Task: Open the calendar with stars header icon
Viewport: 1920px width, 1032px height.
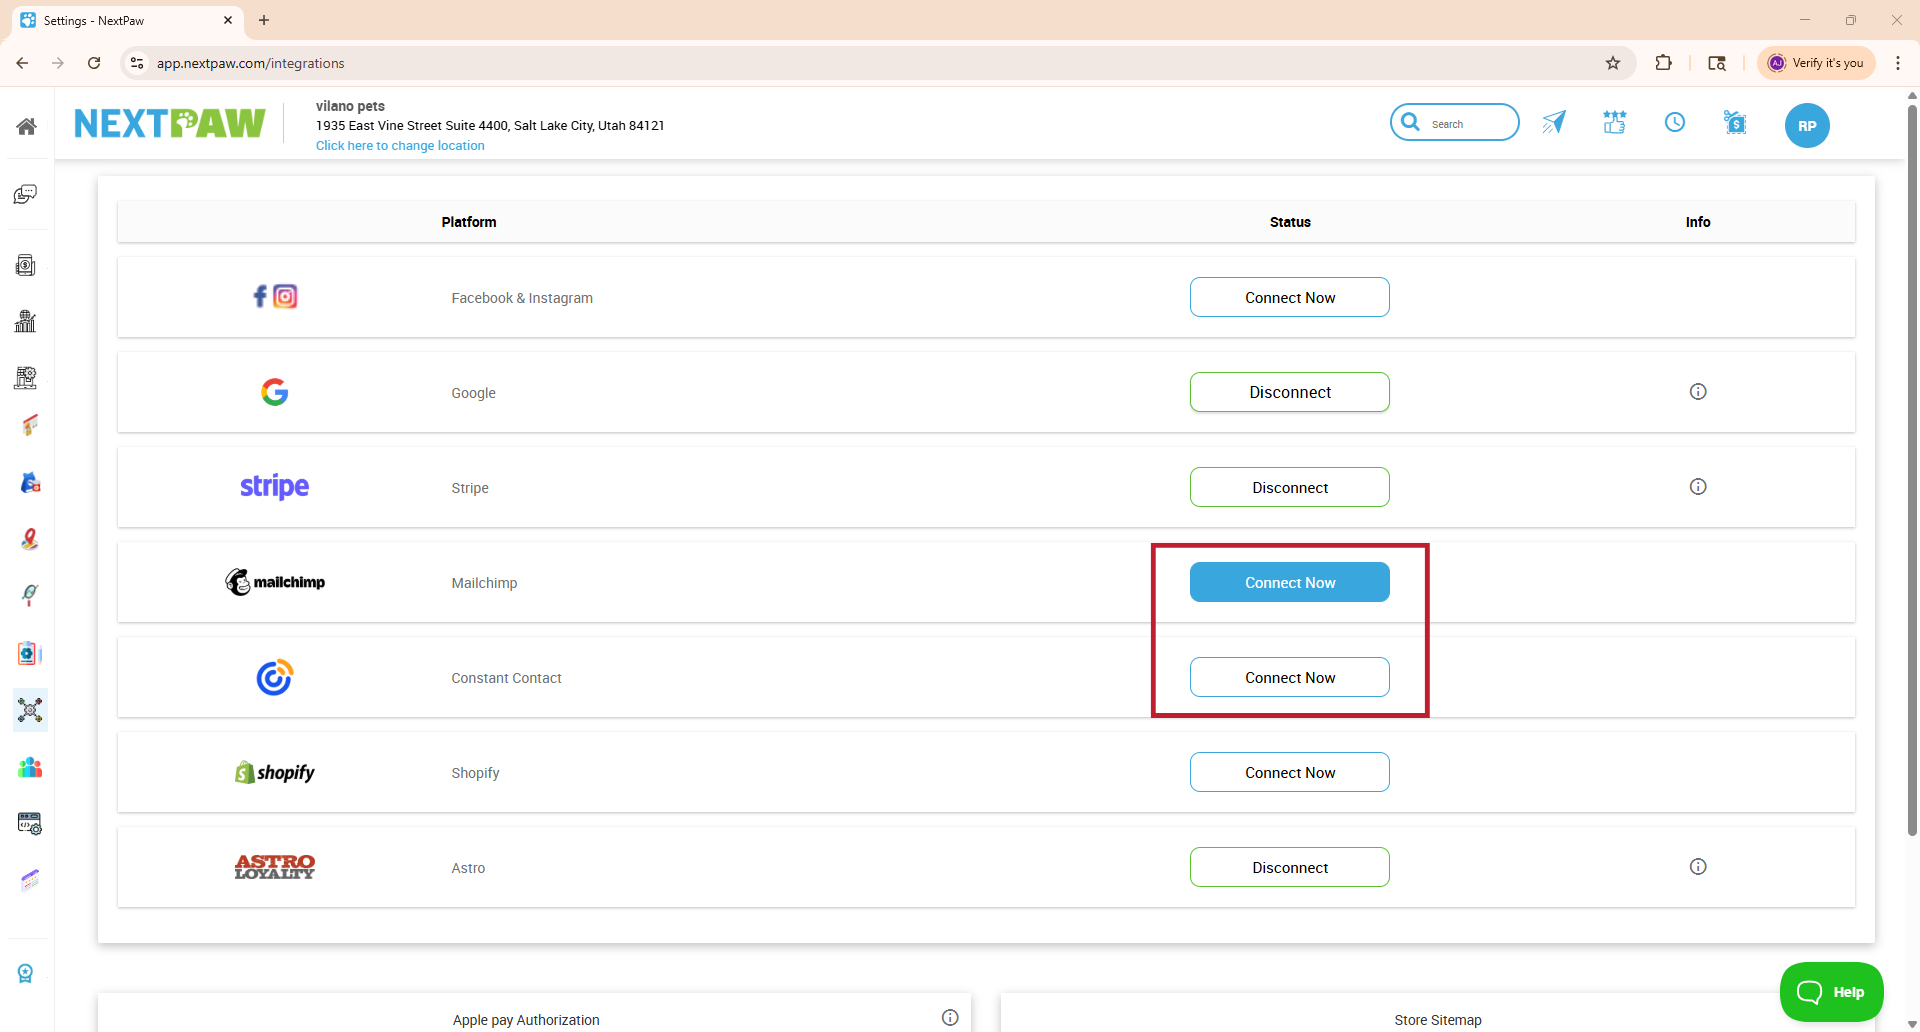Action: pos(1615,122)
